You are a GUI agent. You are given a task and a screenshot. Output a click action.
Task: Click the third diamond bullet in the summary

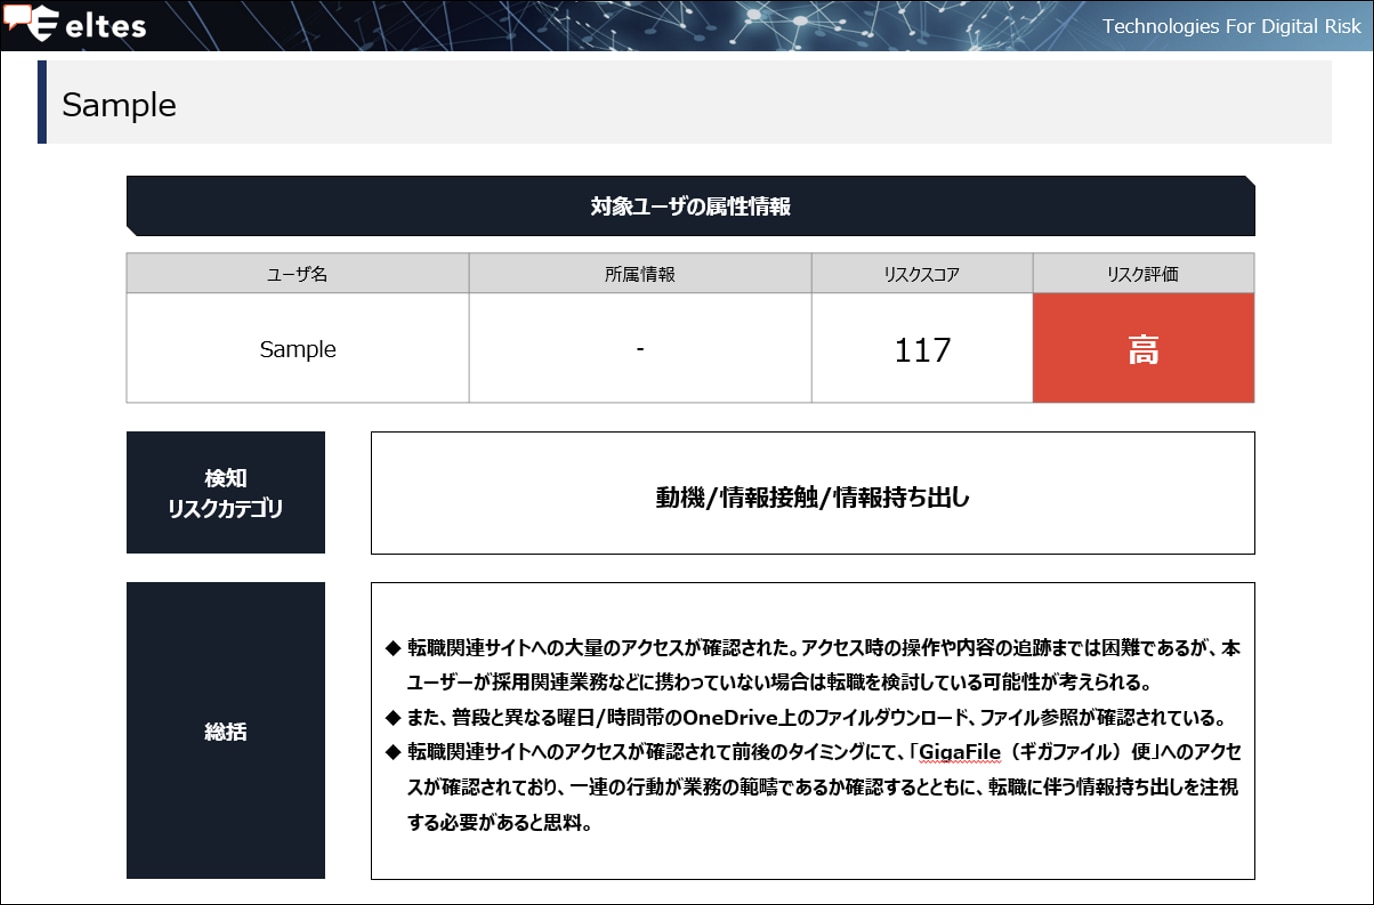393,752
